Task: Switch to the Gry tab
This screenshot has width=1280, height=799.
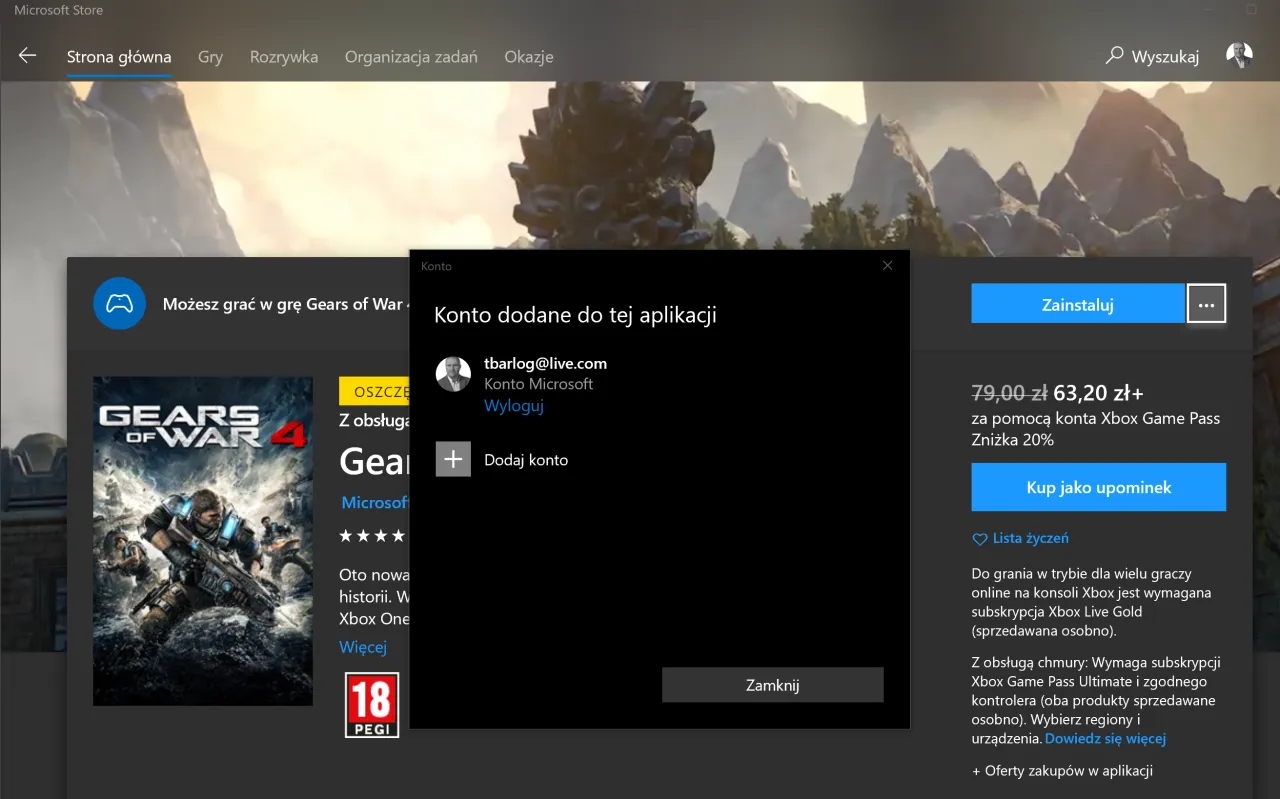Action: pos(210,57)
